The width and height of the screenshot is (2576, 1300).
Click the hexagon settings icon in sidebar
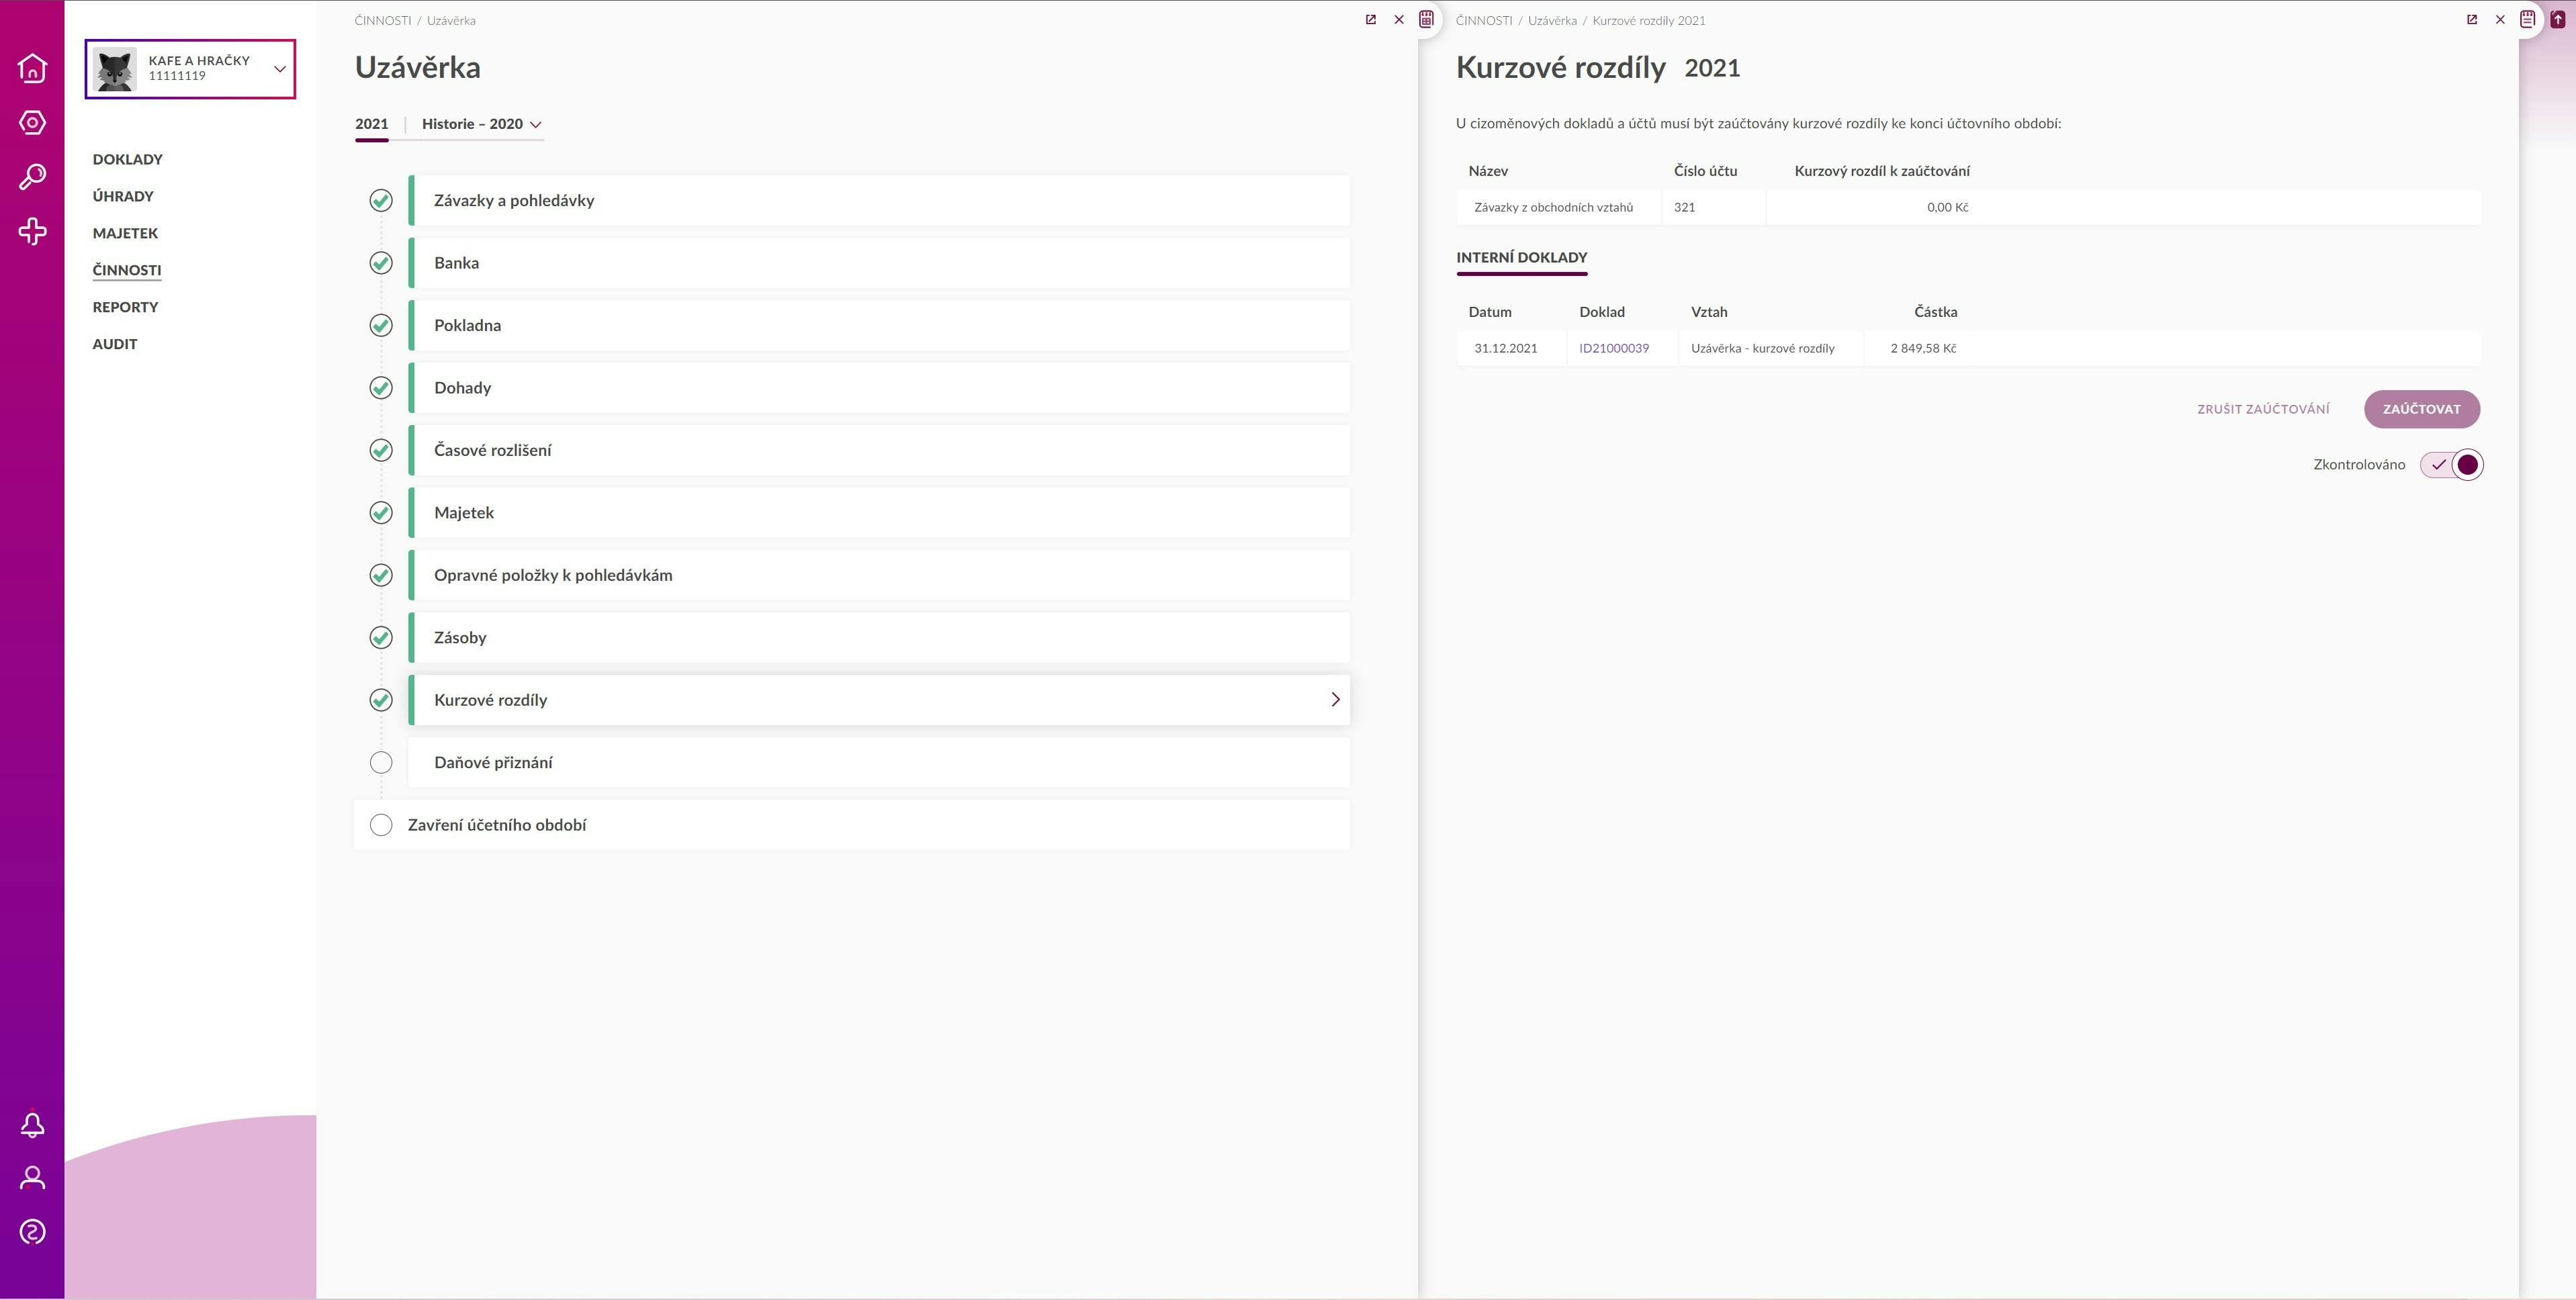pyautogui.click(x=32, y=122)
